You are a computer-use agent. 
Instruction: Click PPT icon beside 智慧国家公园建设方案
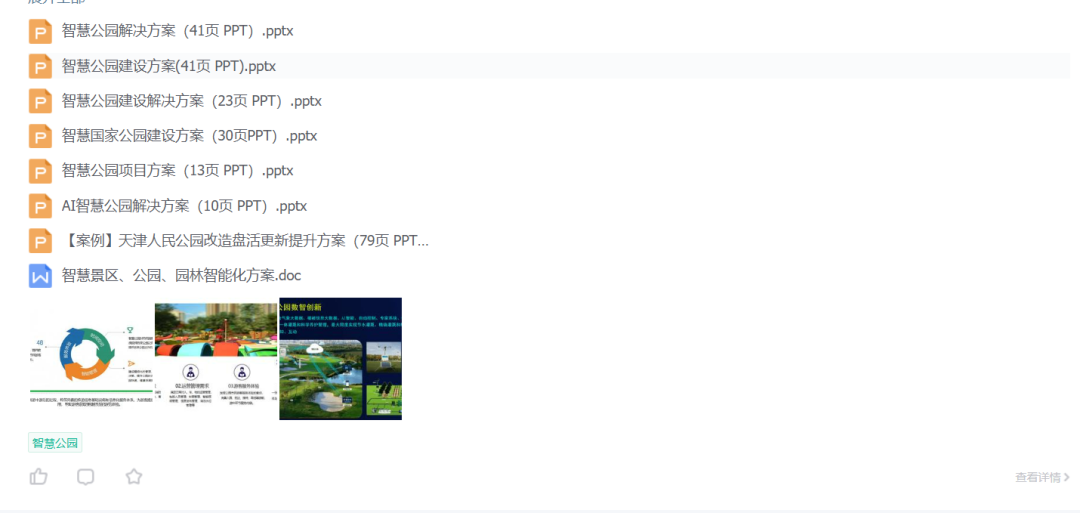[x=40, y=136]
